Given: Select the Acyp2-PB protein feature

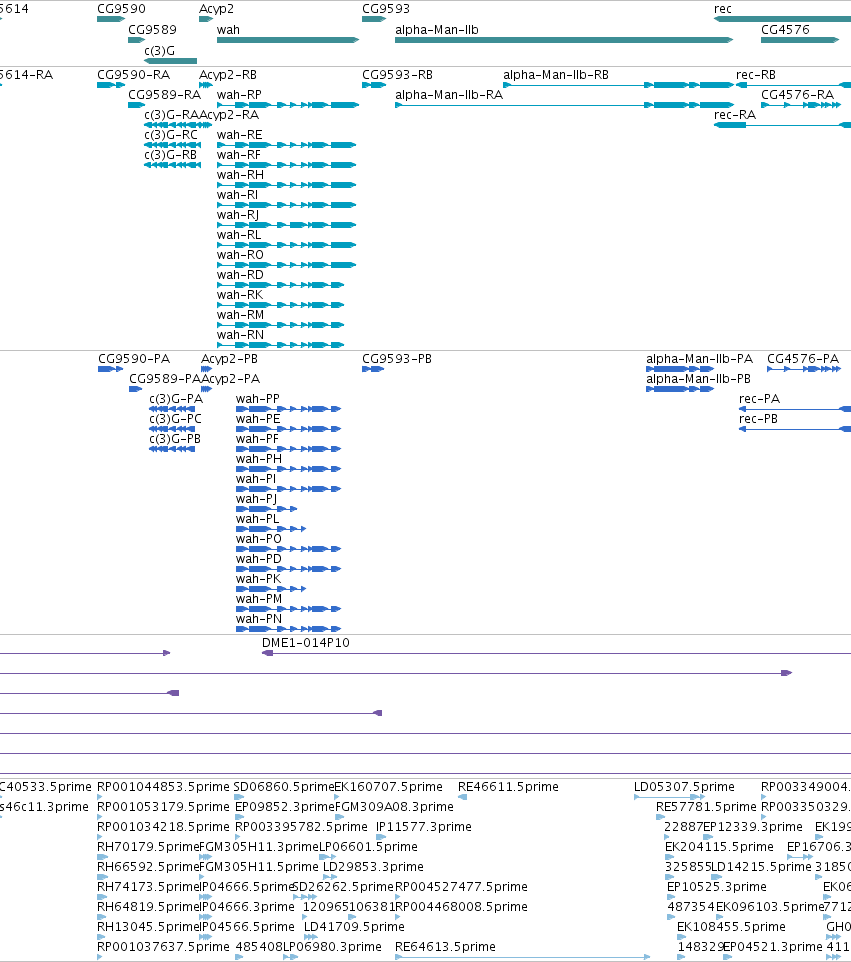Looking at the screenshot, I should click(x=206, y=369).
